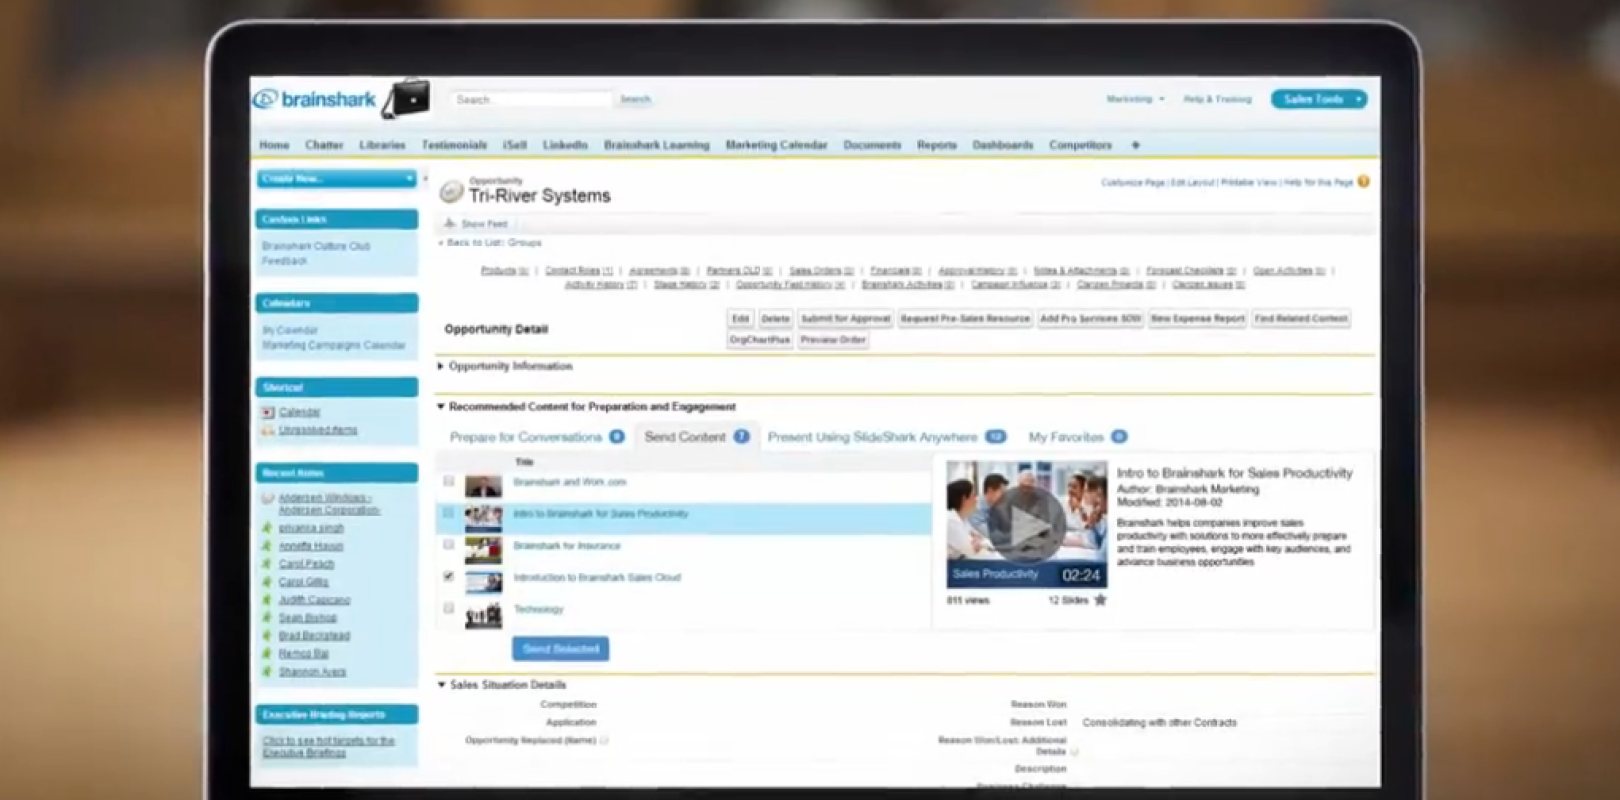Switch to Present Using SlideShark Anywhere tab
The height and width of the screenshot is (800, 1620).
[x=886, y=437]
